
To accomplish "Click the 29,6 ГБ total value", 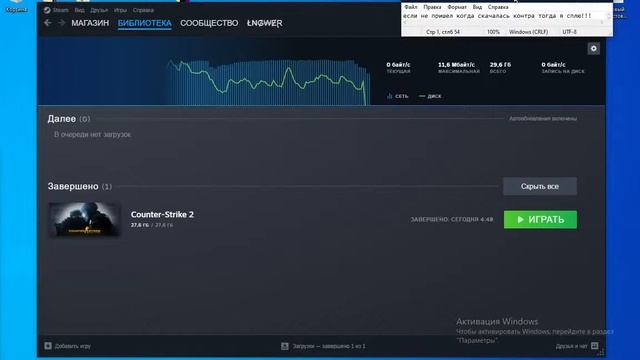I will [x=500, y=64].
